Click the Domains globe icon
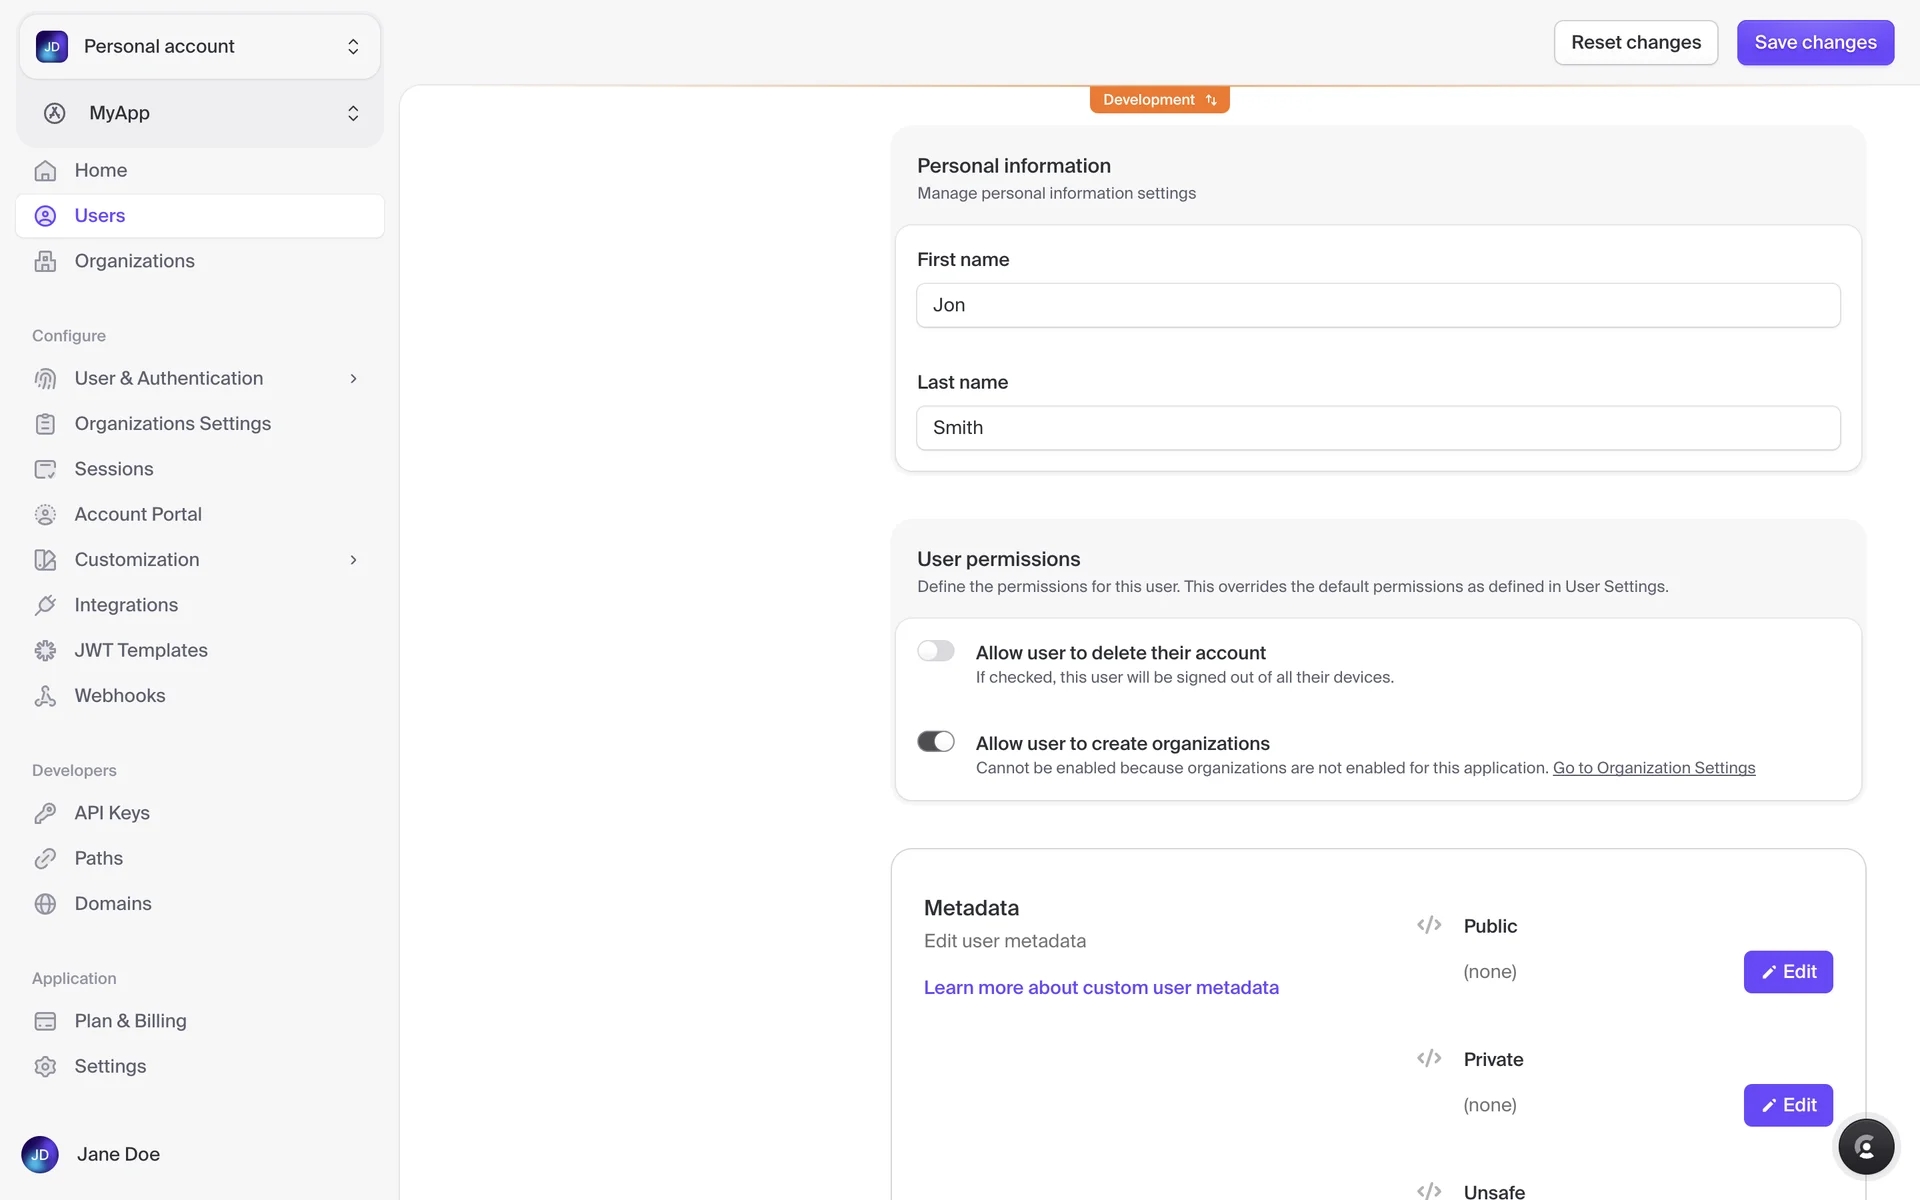 [x=45, y=904]
